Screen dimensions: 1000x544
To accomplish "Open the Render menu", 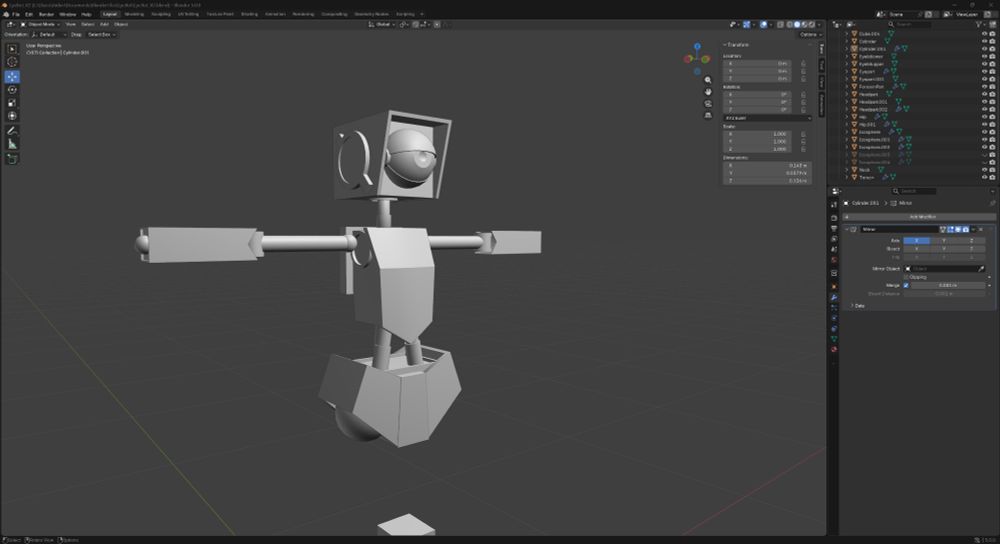I will coord(46,14).
